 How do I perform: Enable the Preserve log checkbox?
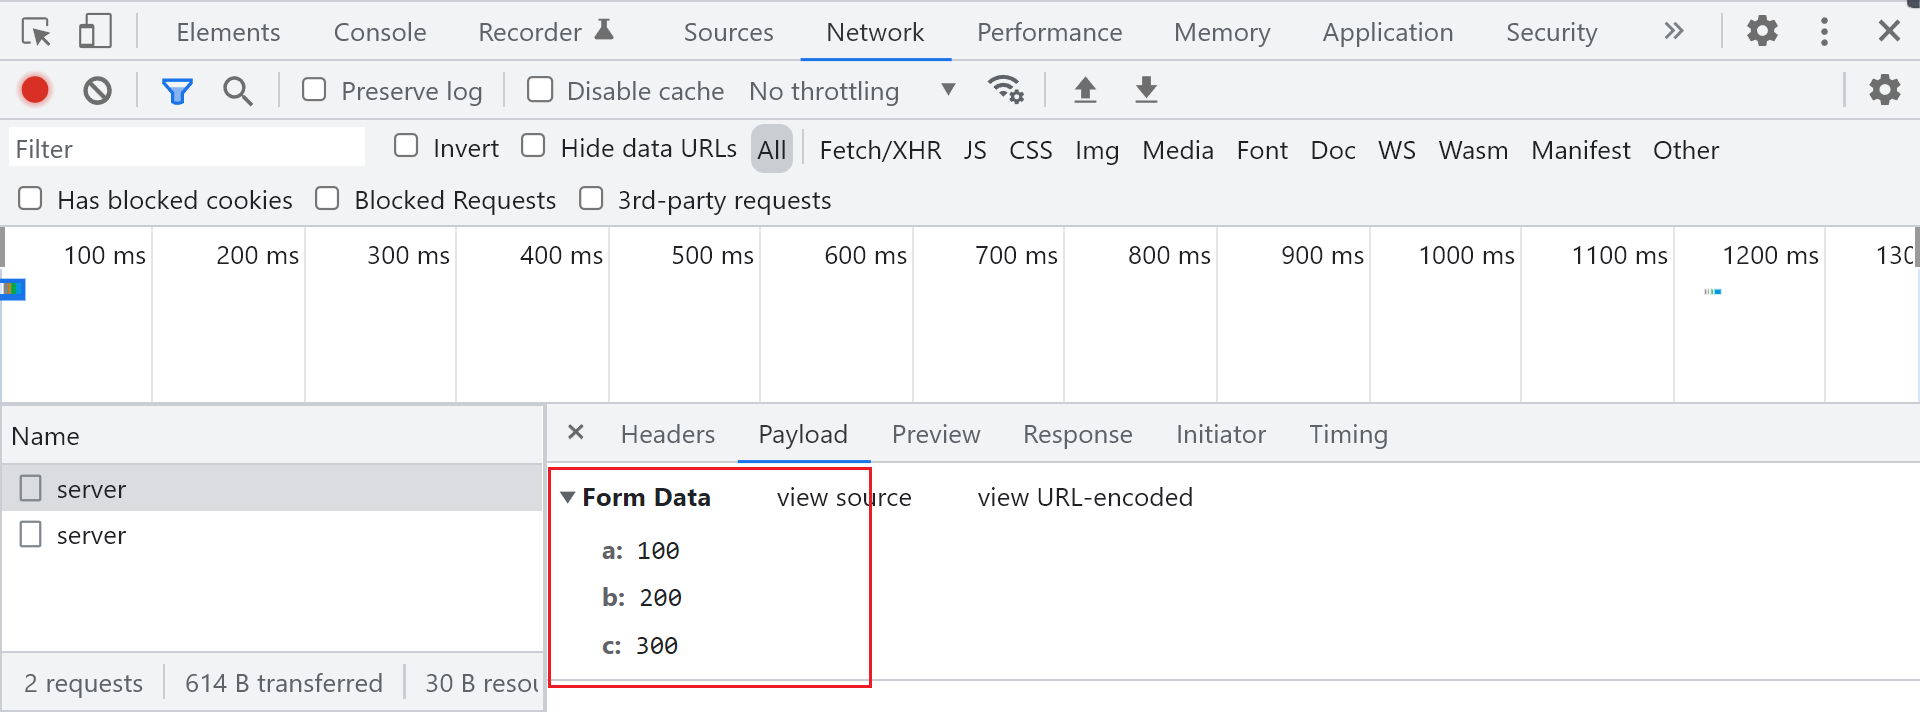click(314, 90)
